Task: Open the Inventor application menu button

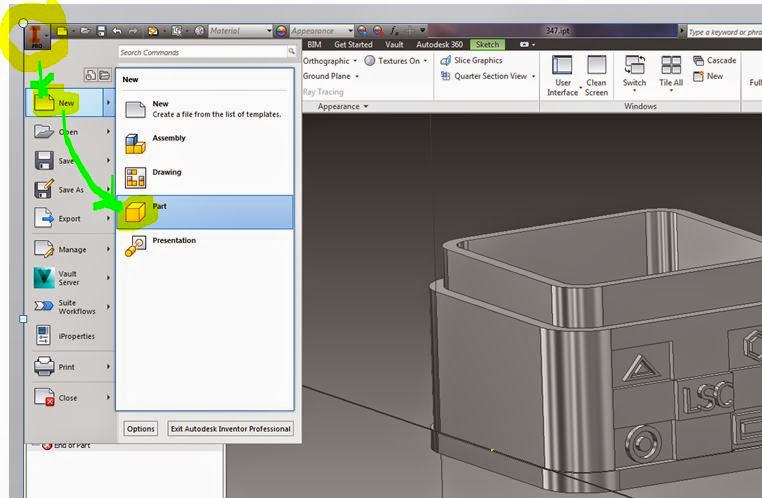Action: [36, 37]
